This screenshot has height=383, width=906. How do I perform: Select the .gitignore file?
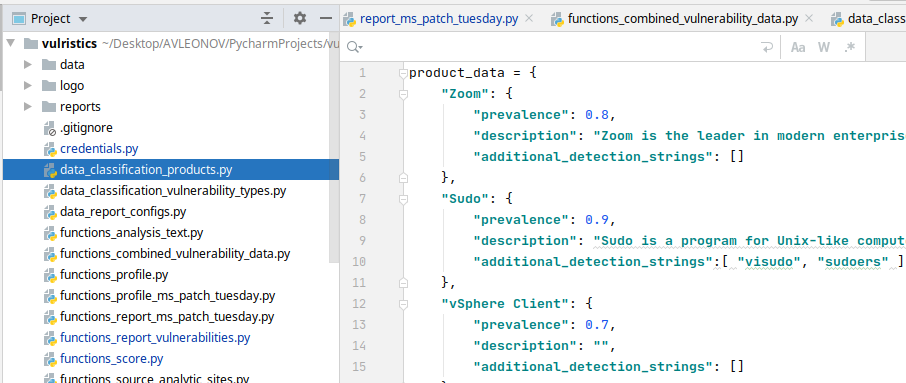(86, 128)
